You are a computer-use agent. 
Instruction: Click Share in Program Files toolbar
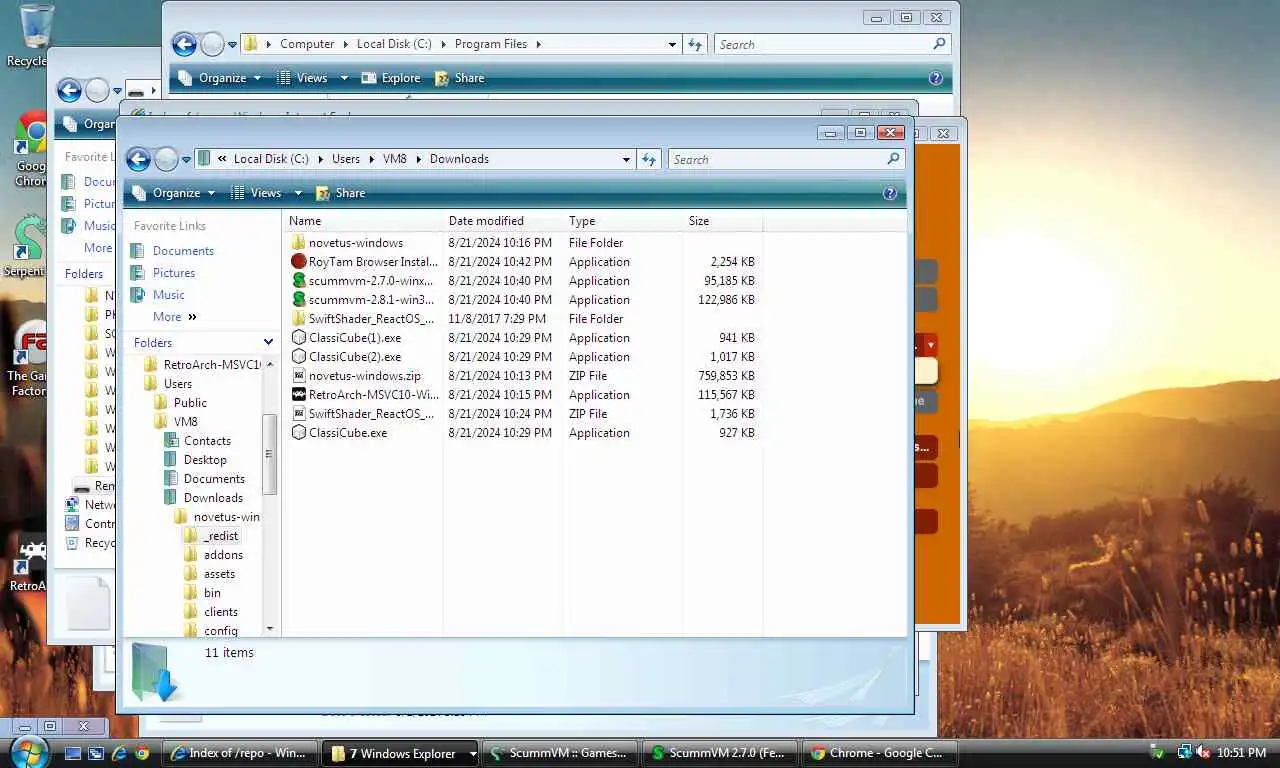(459, 78)
